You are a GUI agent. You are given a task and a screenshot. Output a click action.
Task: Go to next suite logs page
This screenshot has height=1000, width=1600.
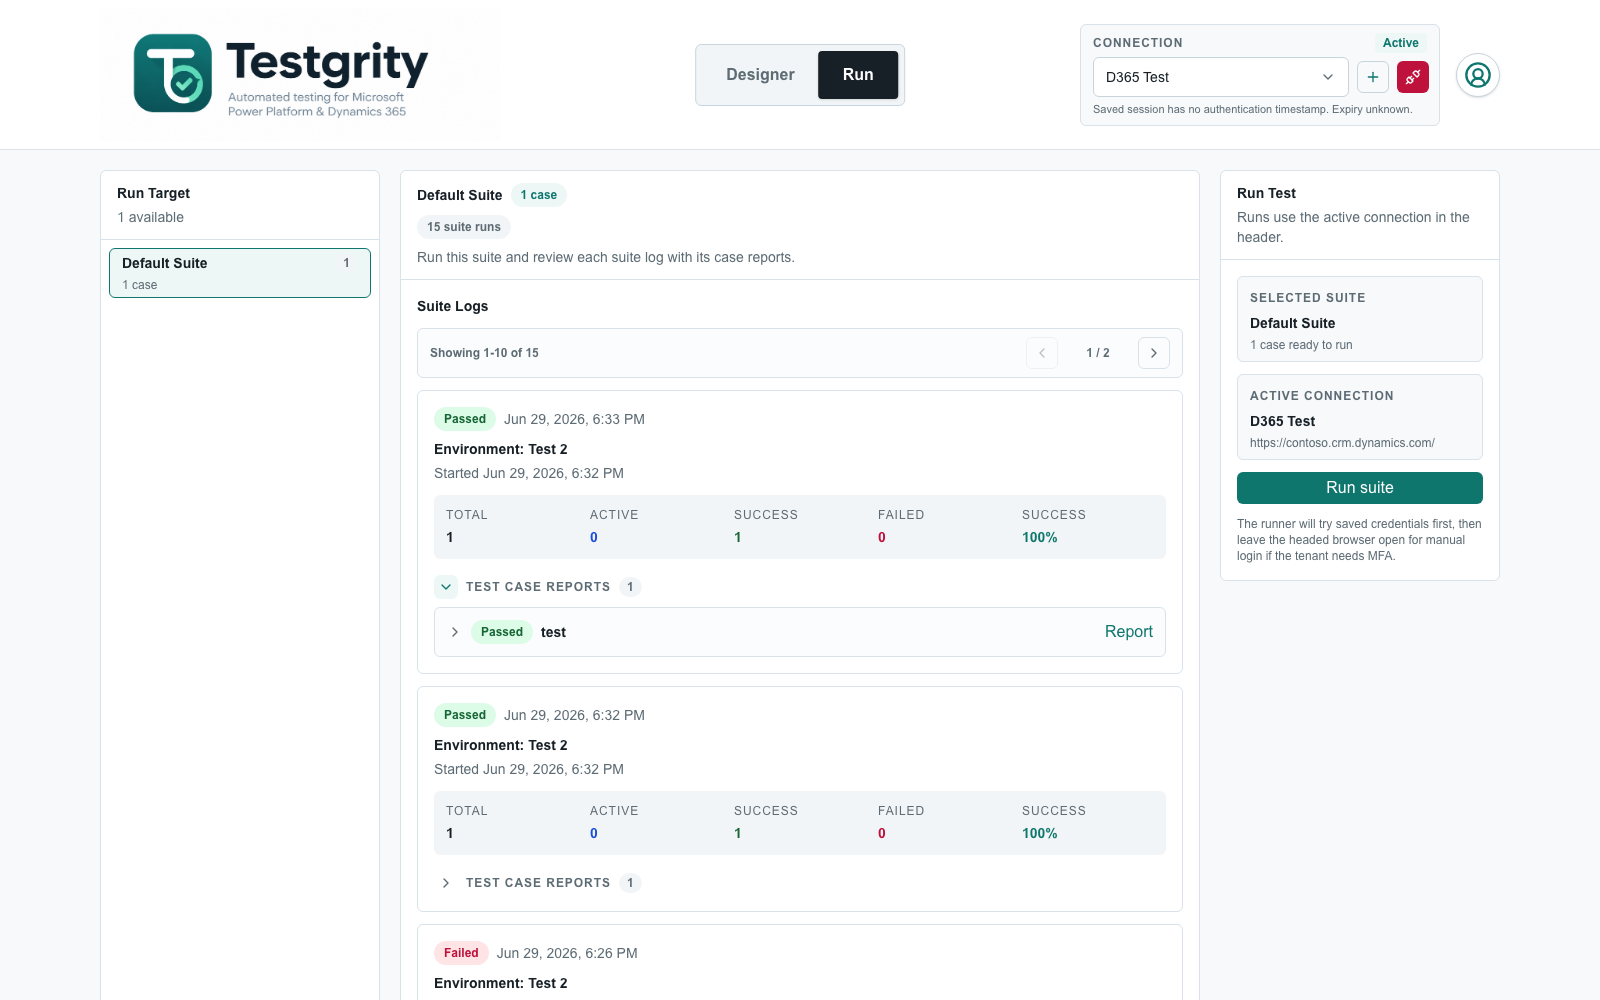click(x=1154, y=353)
